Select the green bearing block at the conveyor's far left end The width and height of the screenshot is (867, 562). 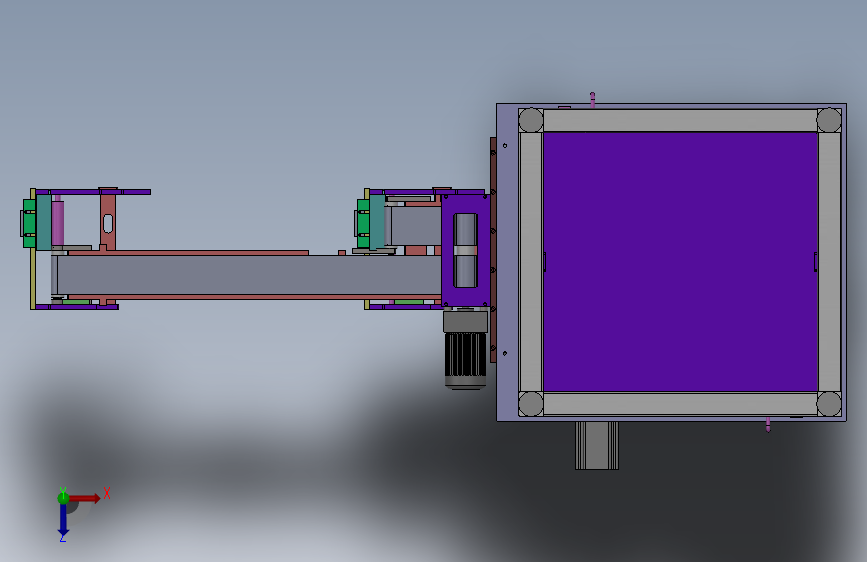[29, 223]
